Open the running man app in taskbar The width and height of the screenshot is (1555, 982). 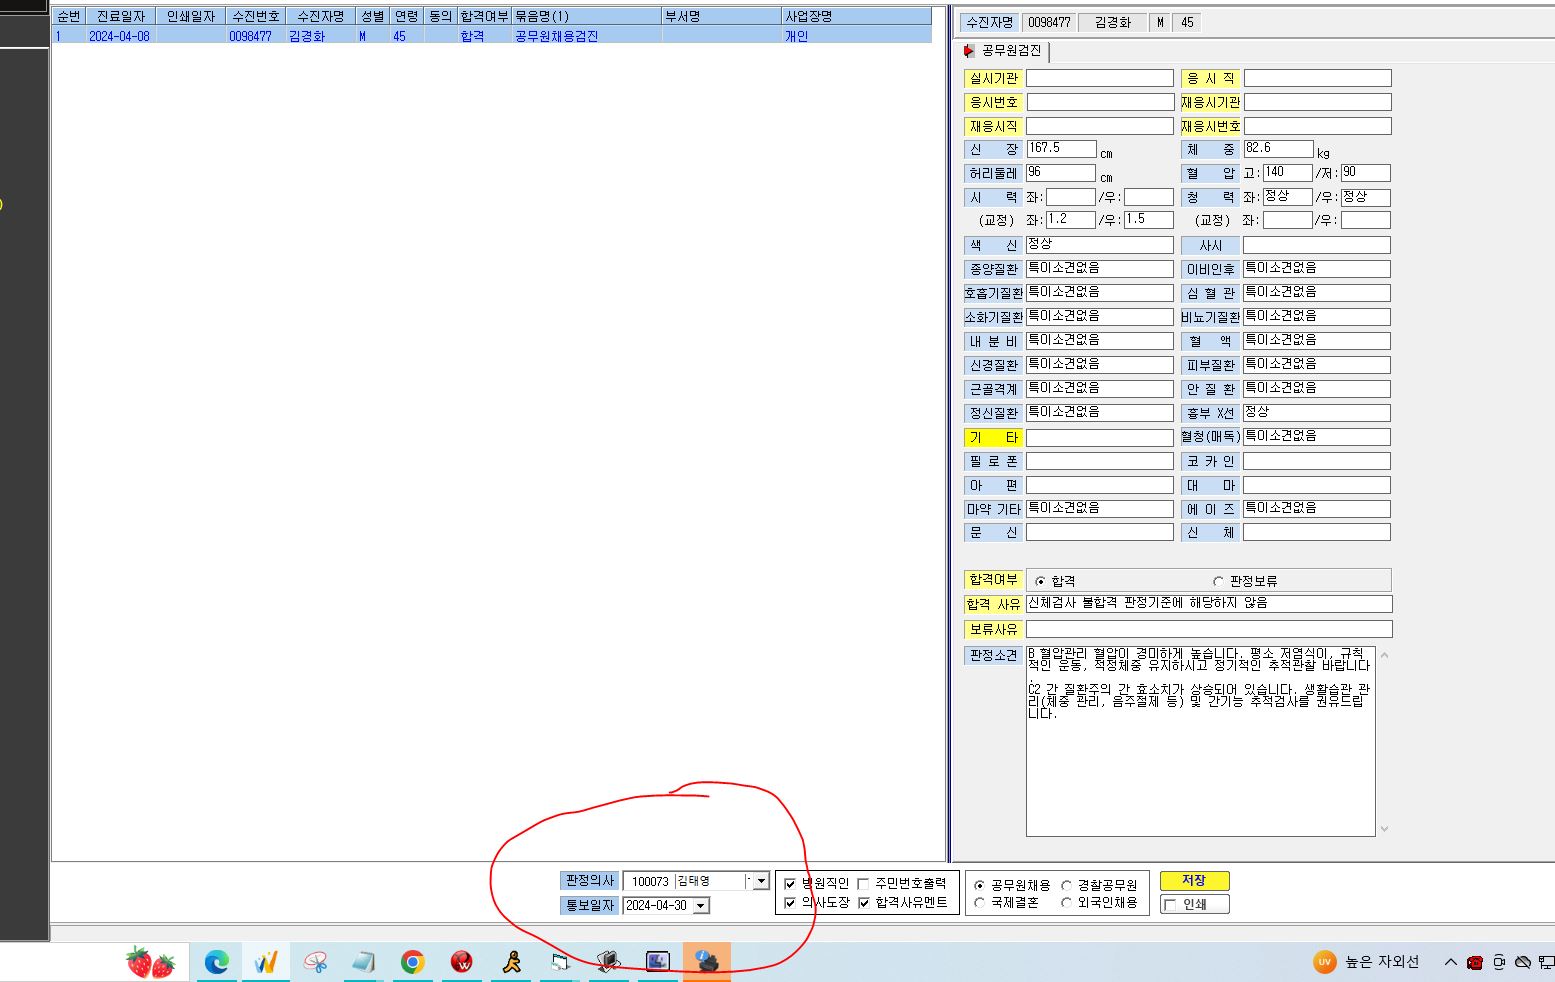click(x=511, y=962)
